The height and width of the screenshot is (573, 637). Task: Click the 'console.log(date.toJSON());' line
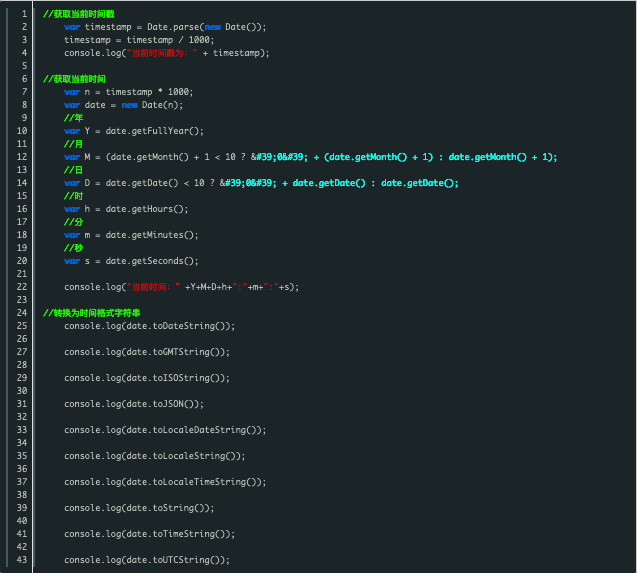134,404
